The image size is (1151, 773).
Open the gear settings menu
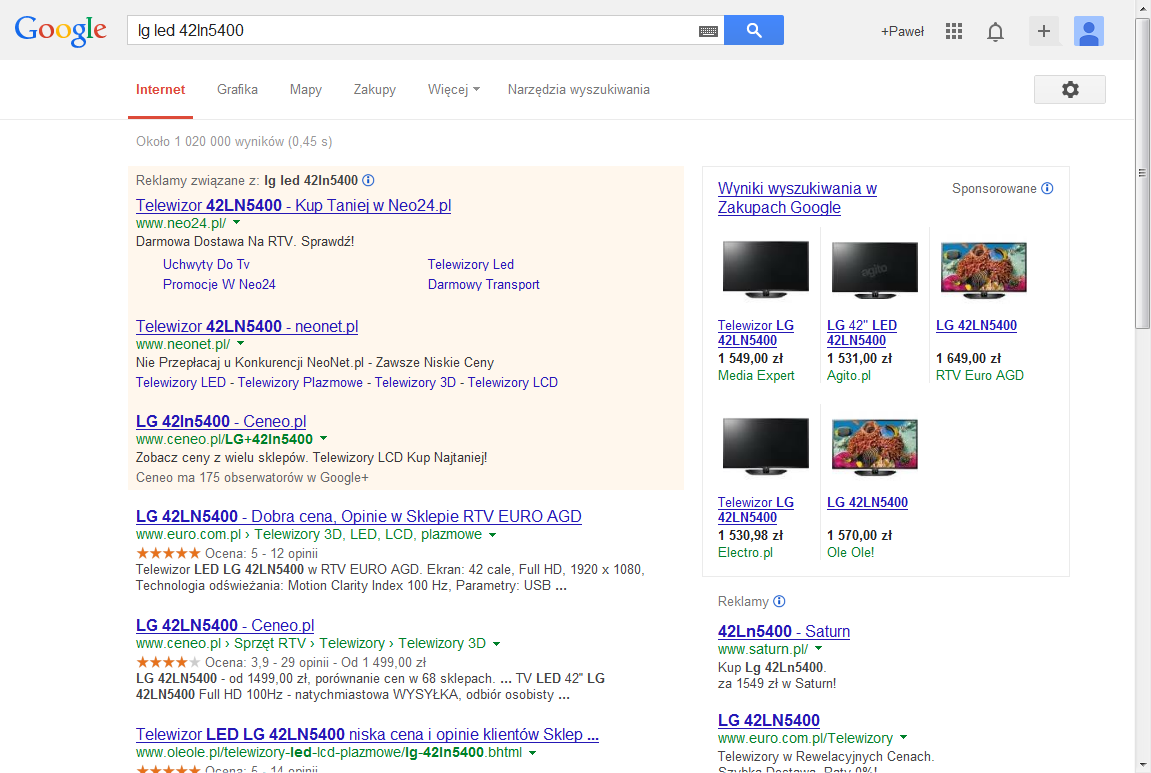(1070, 90)
